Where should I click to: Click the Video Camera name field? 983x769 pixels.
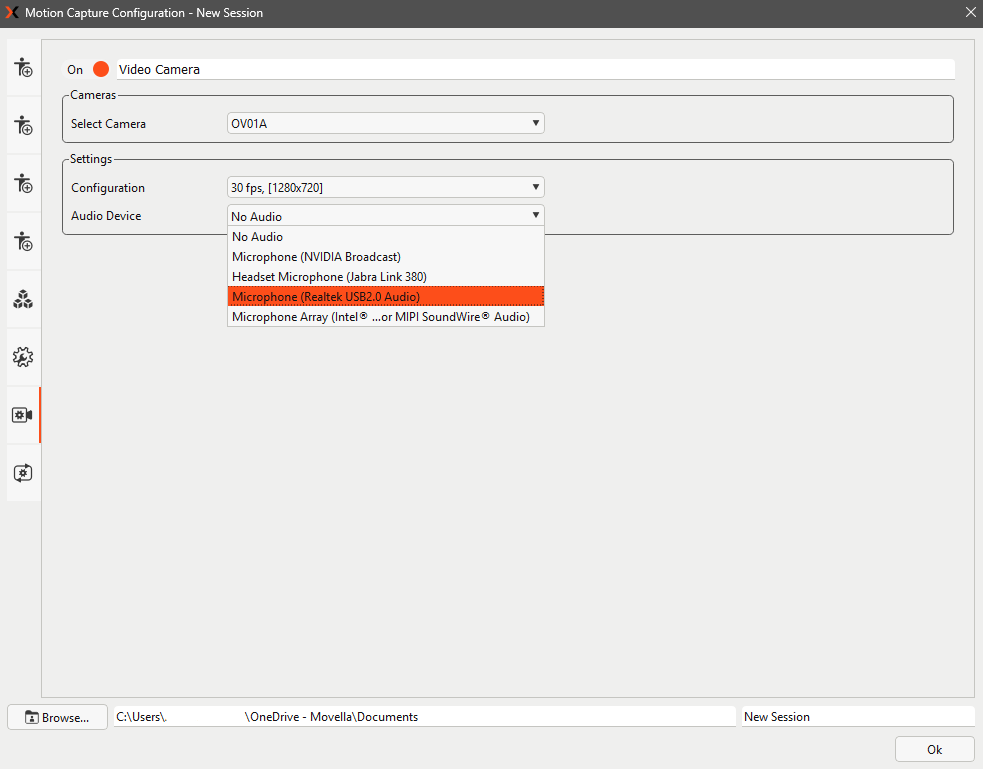[535, 70]
